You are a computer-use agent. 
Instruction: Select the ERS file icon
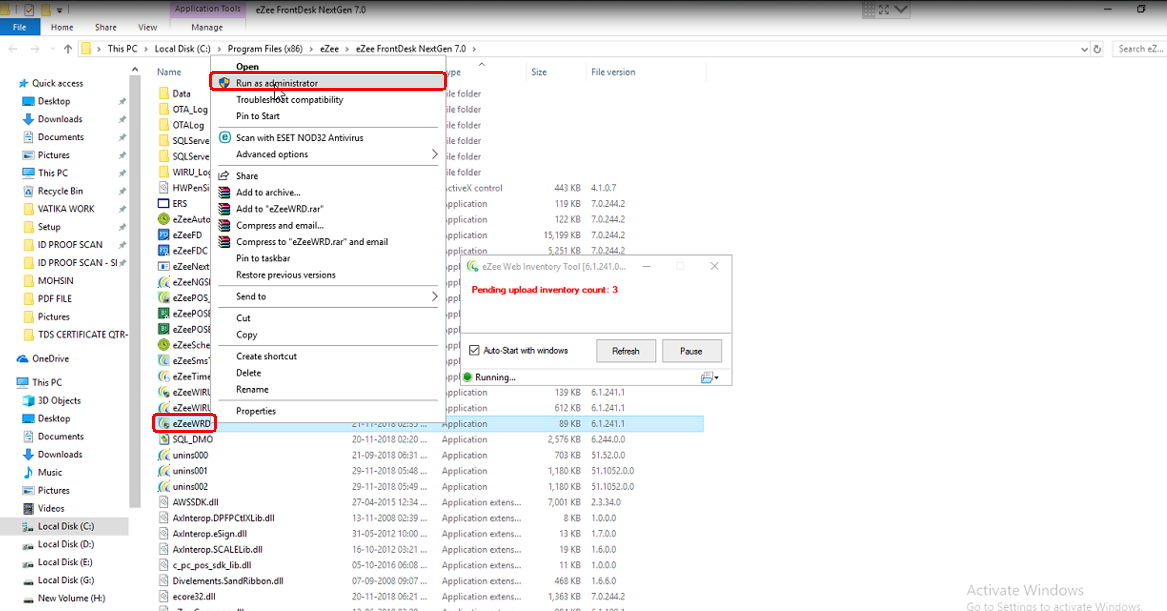point(164,204)
